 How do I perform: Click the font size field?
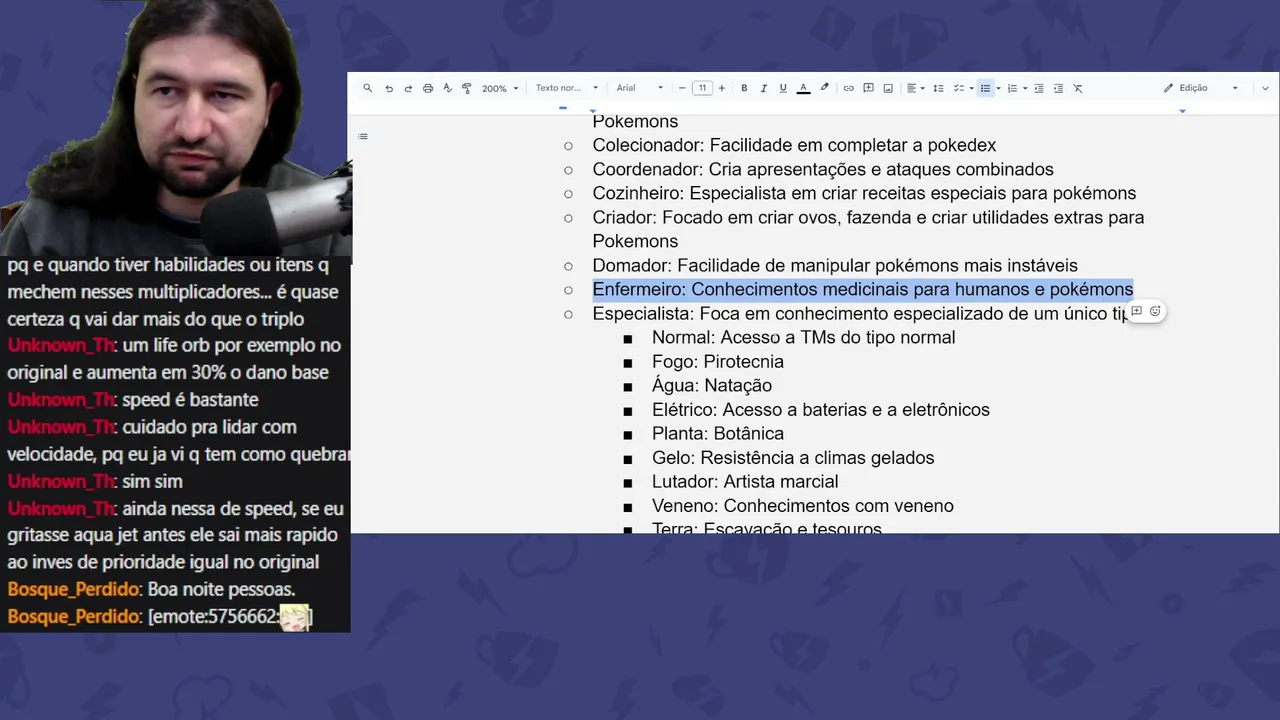click(702, 88)
